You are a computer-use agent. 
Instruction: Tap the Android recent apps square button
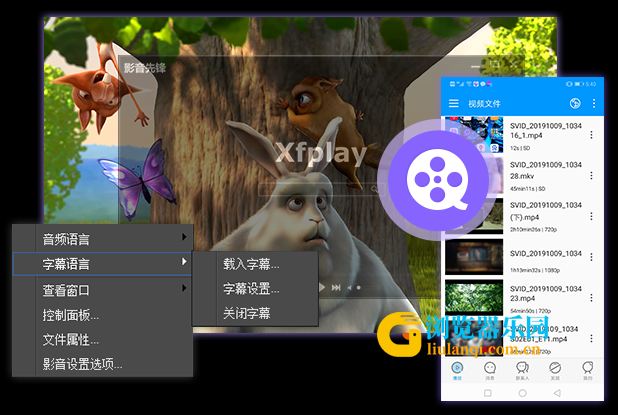(x=488, y=393)
